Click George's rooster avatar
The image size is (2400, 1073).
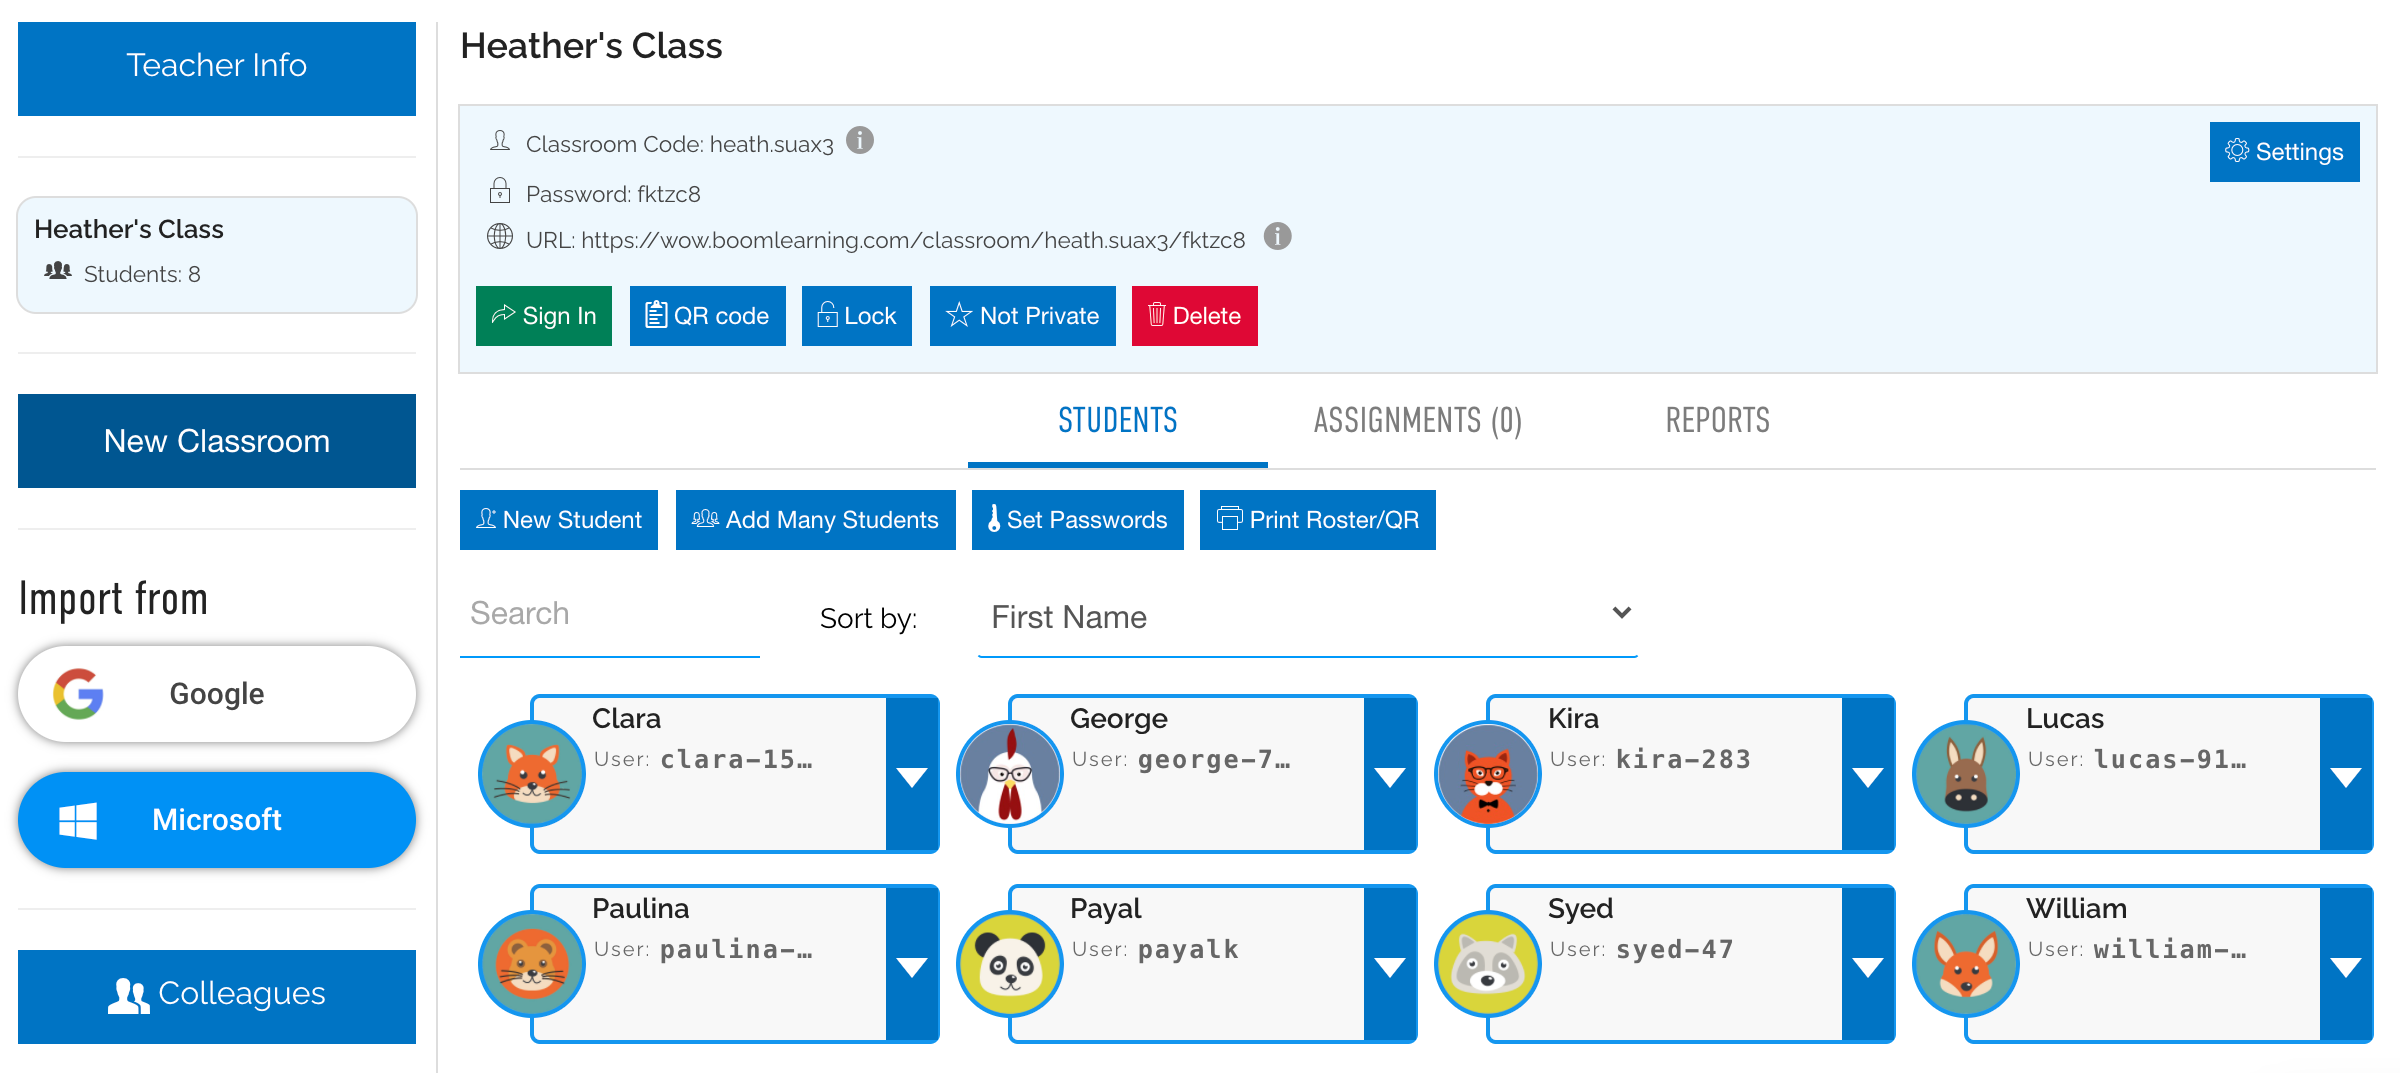click(1010, 774)
